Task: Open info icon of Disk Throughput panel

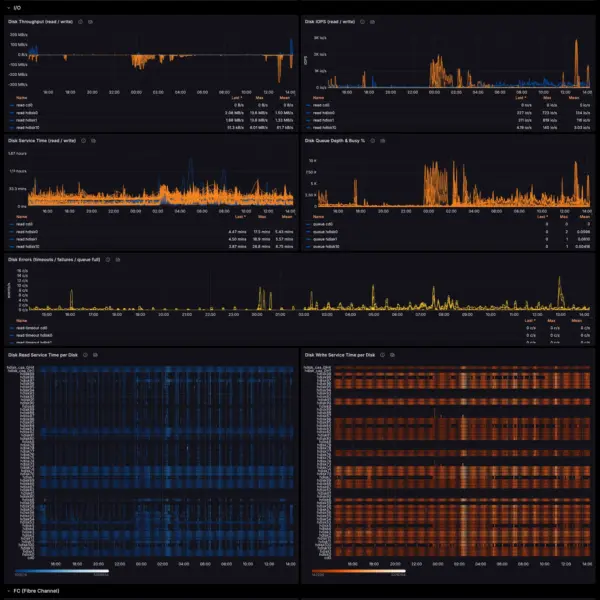Action: (x=80, y=22)
